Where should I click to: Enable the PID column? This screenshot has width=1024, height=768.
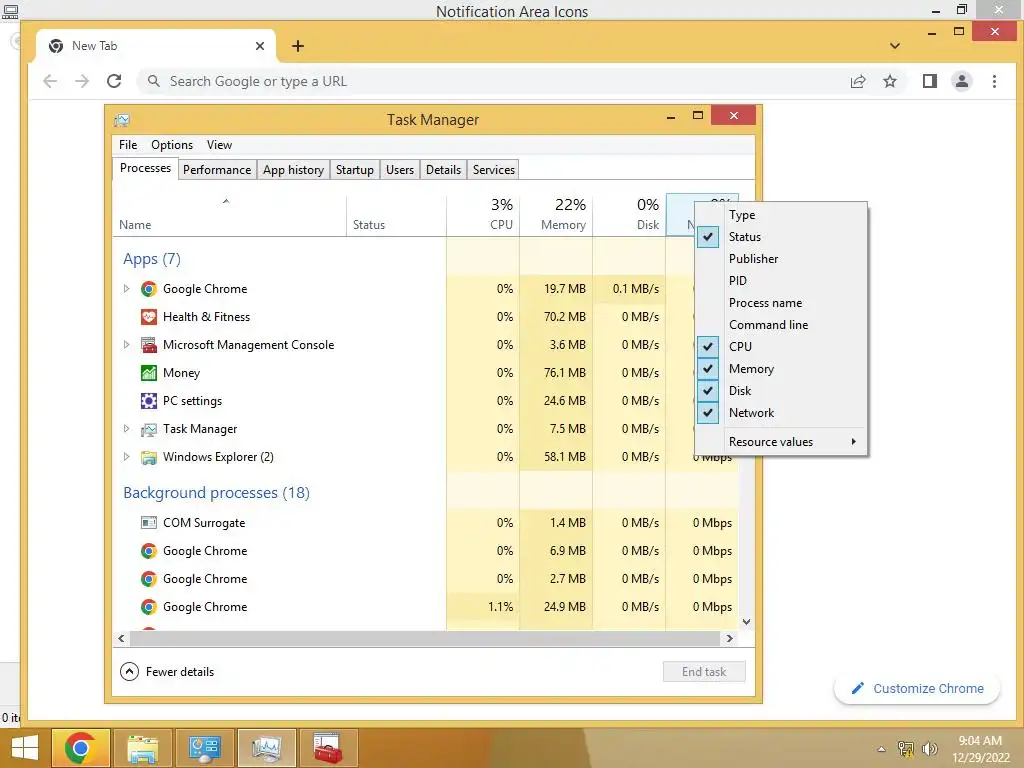[x=781, y=281]
